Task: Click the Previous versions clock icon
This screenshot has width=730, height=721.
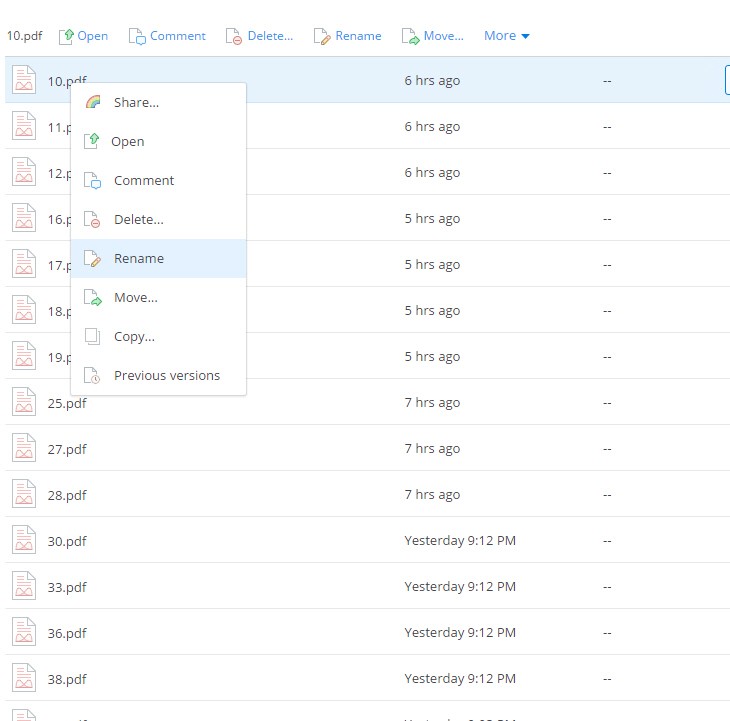Action: [93, 376]
